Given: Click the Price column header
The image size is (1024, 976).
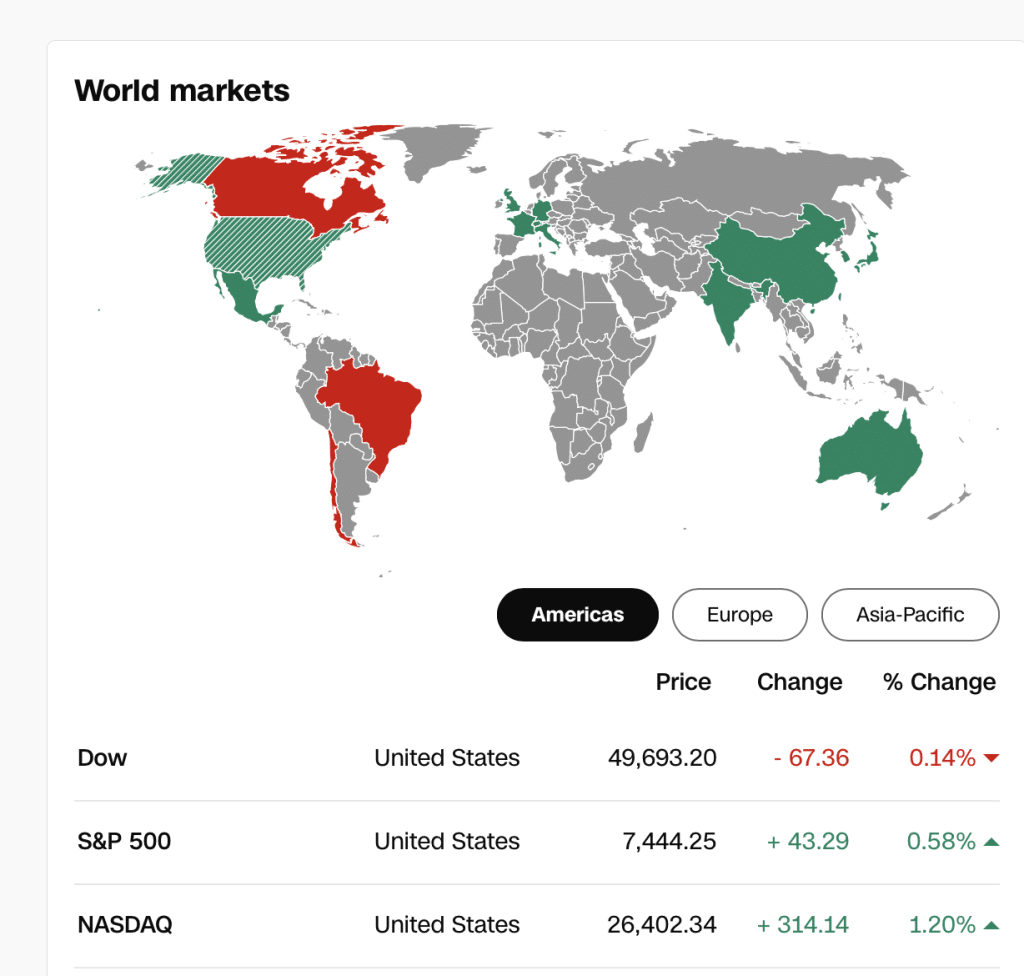Looking at the screenshot, I should (683, 682).
